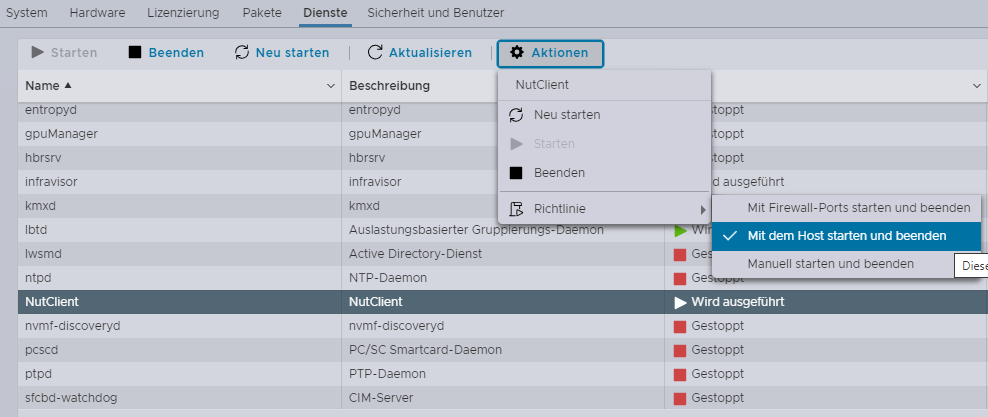Select Manuell starten und beenden
The height and width of the screenshot is (417, 988).
846,264
